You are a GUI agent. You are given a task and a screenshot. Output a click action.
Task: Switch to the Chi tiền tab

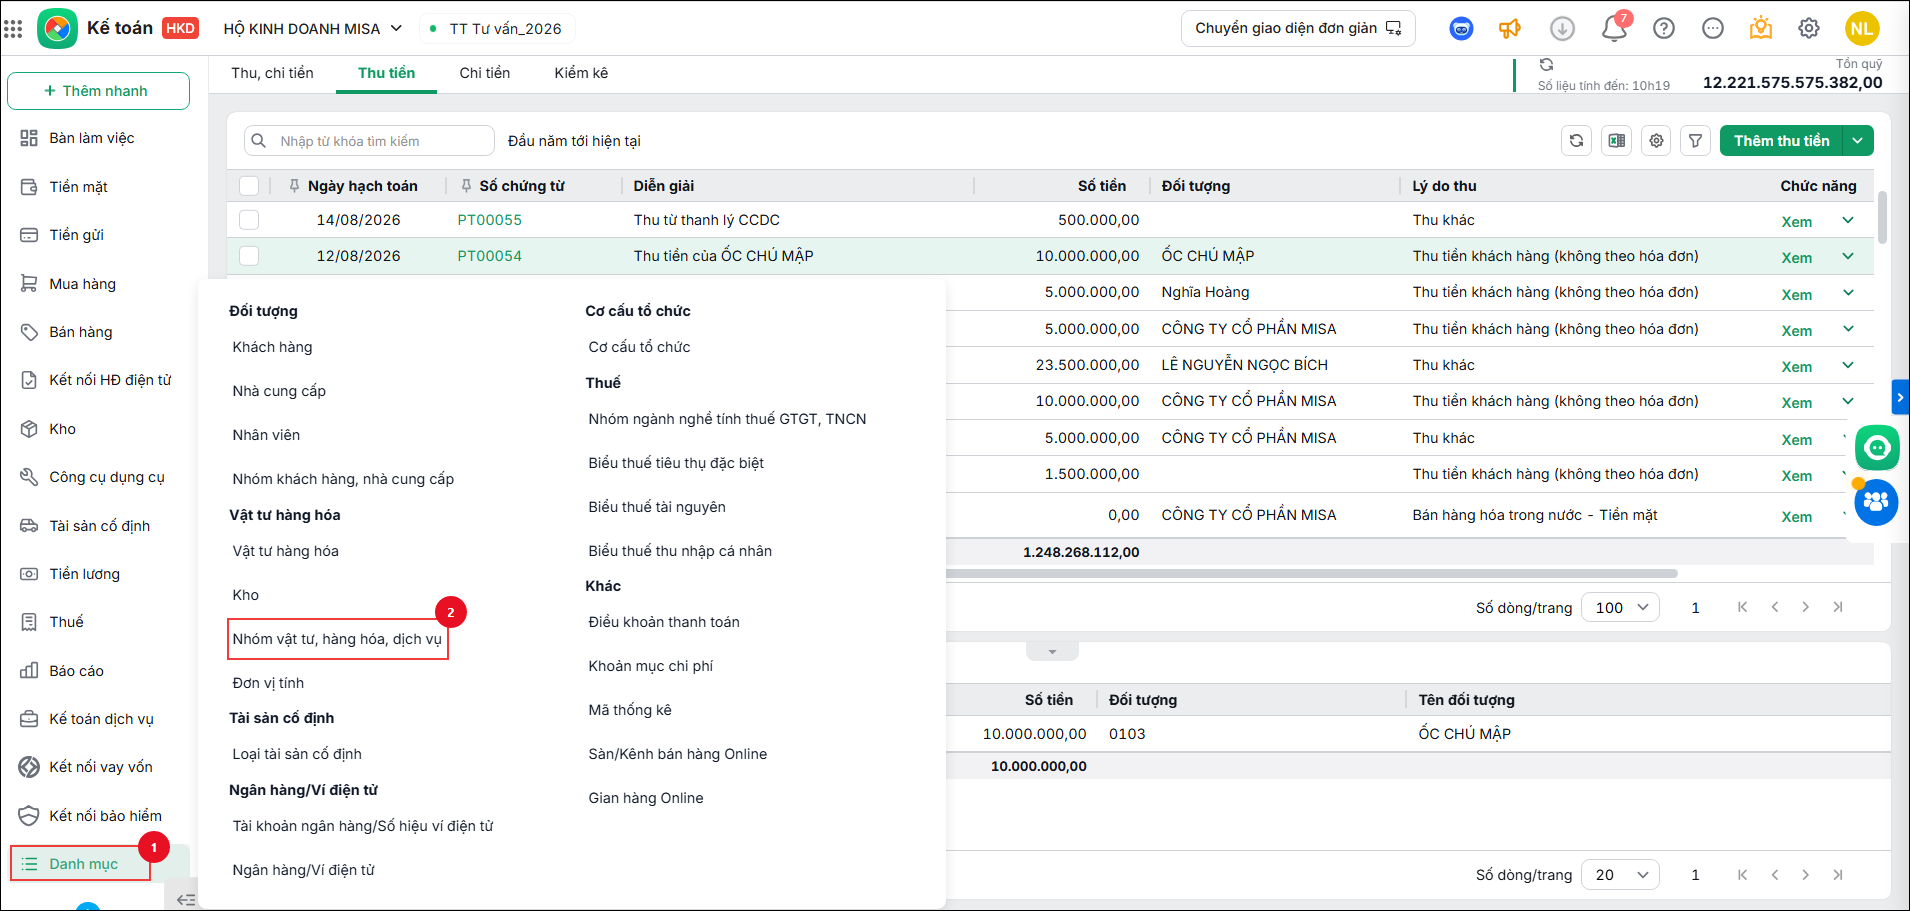pyautogui.click(x=485, y=73)
